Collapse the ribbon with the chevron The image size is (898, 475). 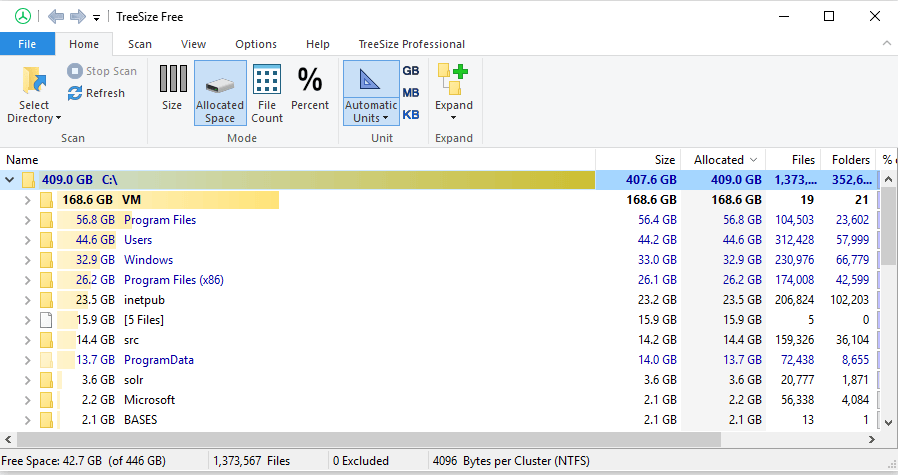pos(887,43)
